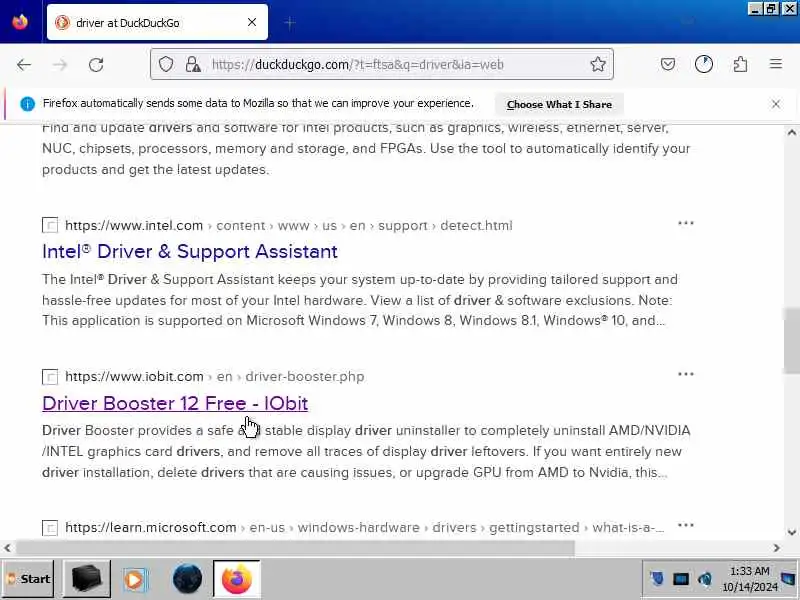Open the 'Driver Booster 12 Free - IObit' result
This screenshot has height=600, width=800.
click(175, 403)
